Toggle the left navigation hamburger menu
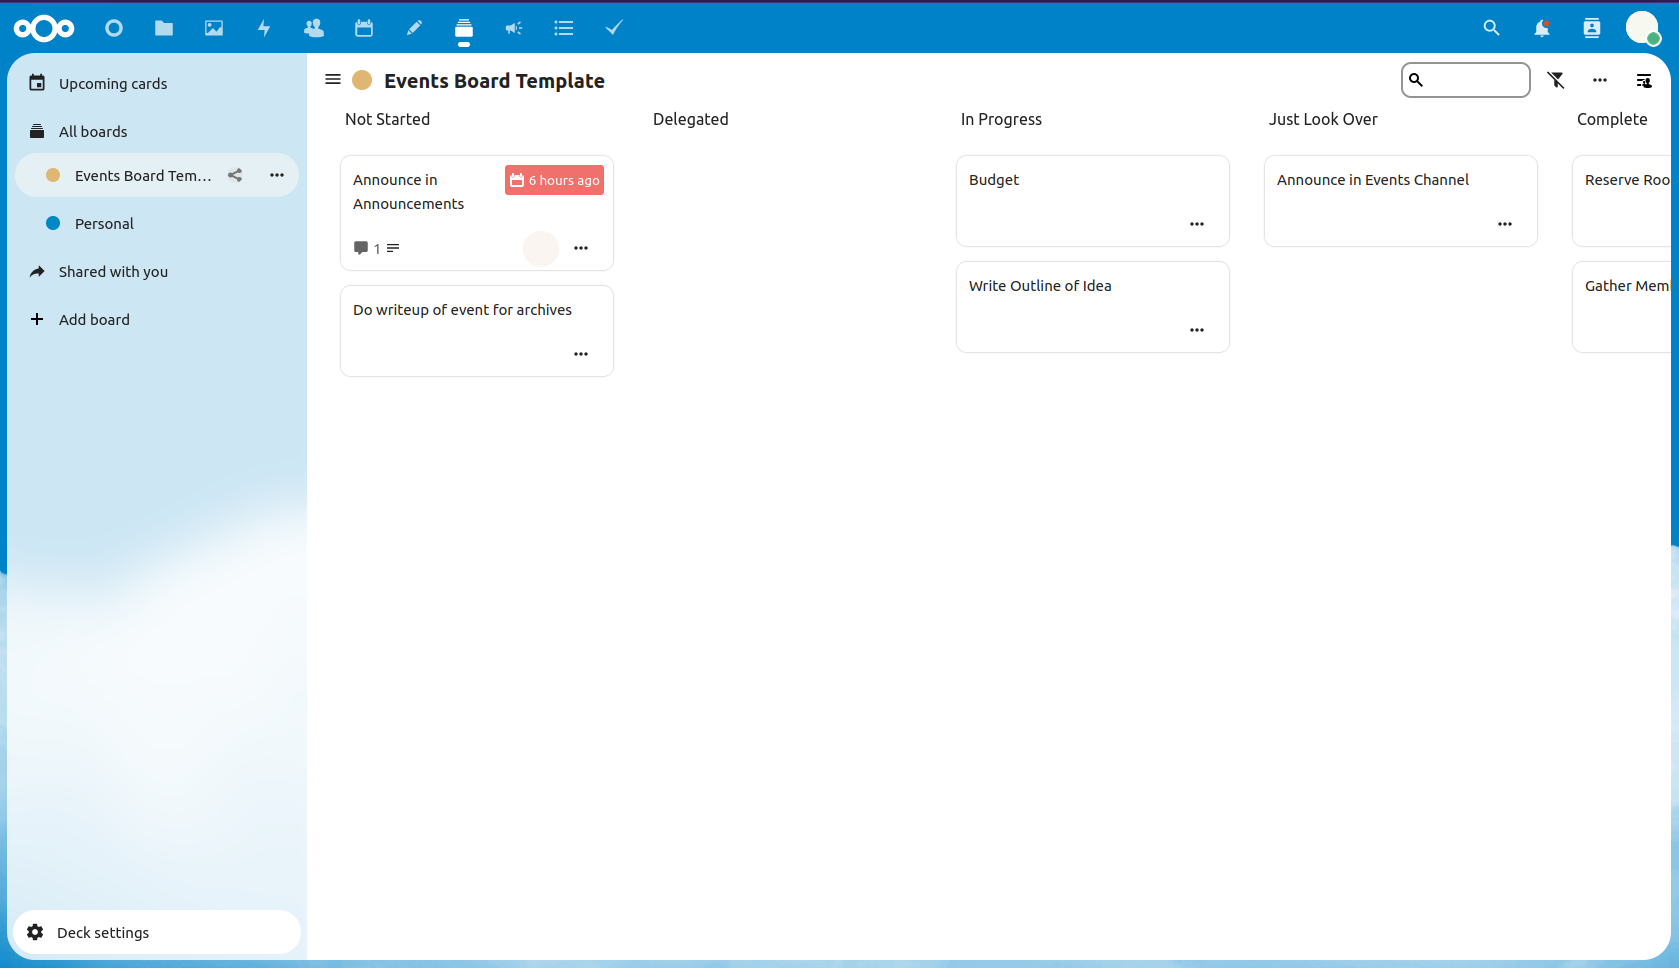1679x968 pixels. [333, 79]
